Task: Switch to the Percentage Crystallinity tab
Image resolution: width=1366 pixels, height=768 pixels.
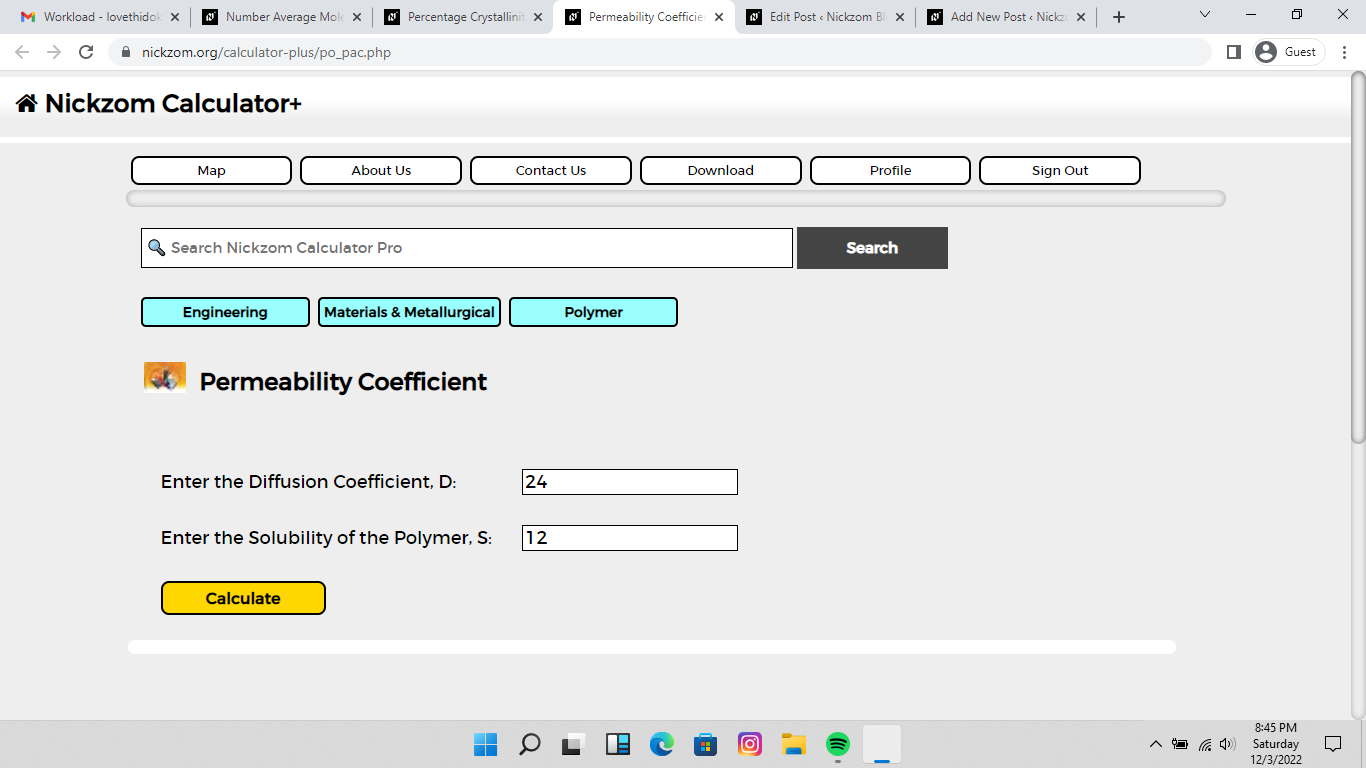Action: pos(464,17)
